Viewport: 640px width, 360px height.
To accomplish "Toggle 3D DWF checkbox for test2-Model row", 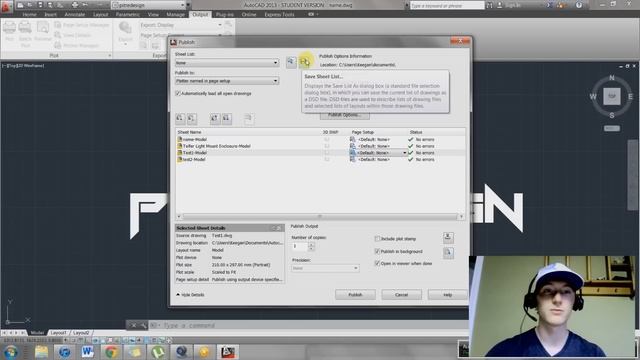I will point(327,160).
